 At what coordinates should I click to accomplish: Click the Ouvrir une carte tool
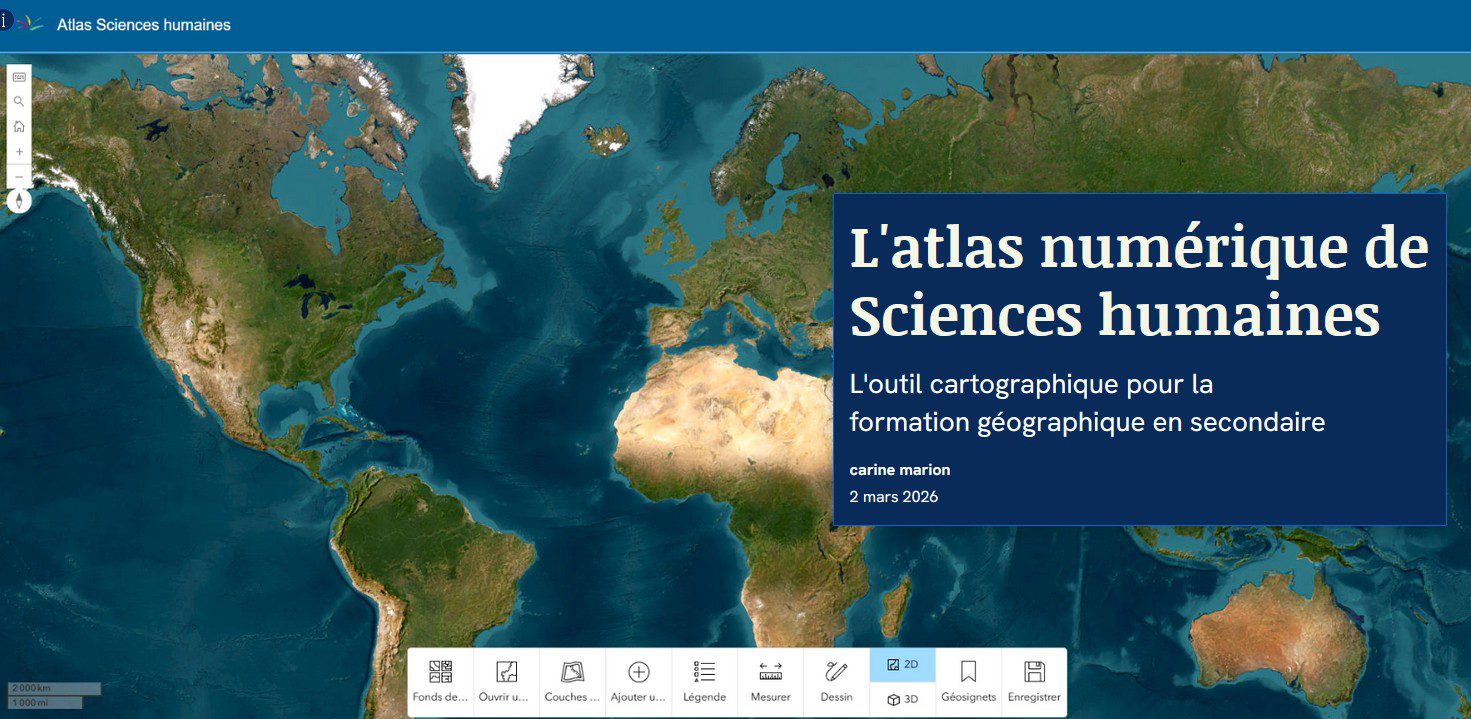[506, 681]
